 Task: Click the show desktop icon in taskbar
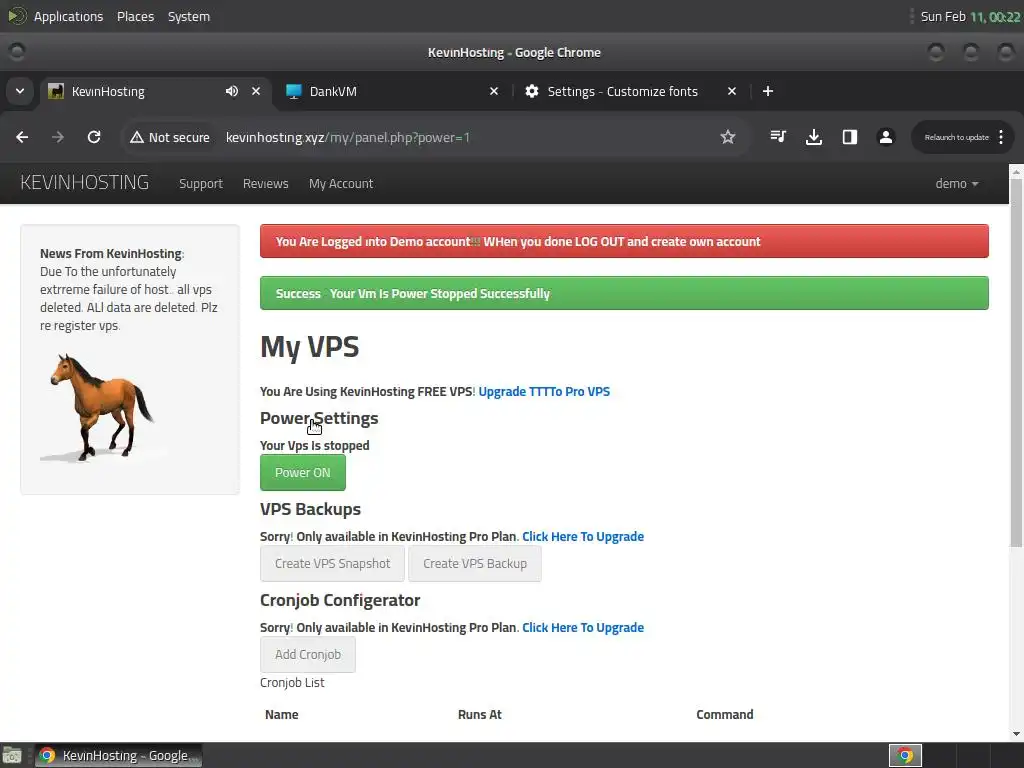[12, 756]
